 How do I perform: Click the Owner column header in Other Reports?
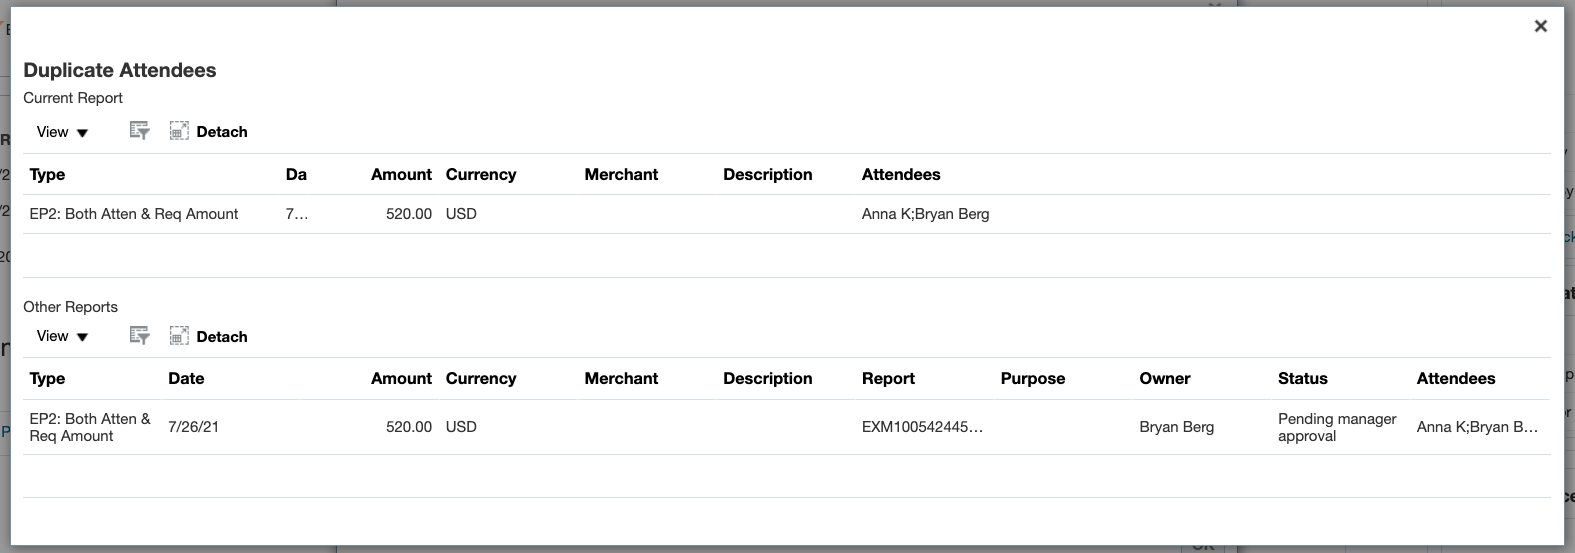click(x=1164, y=378)
